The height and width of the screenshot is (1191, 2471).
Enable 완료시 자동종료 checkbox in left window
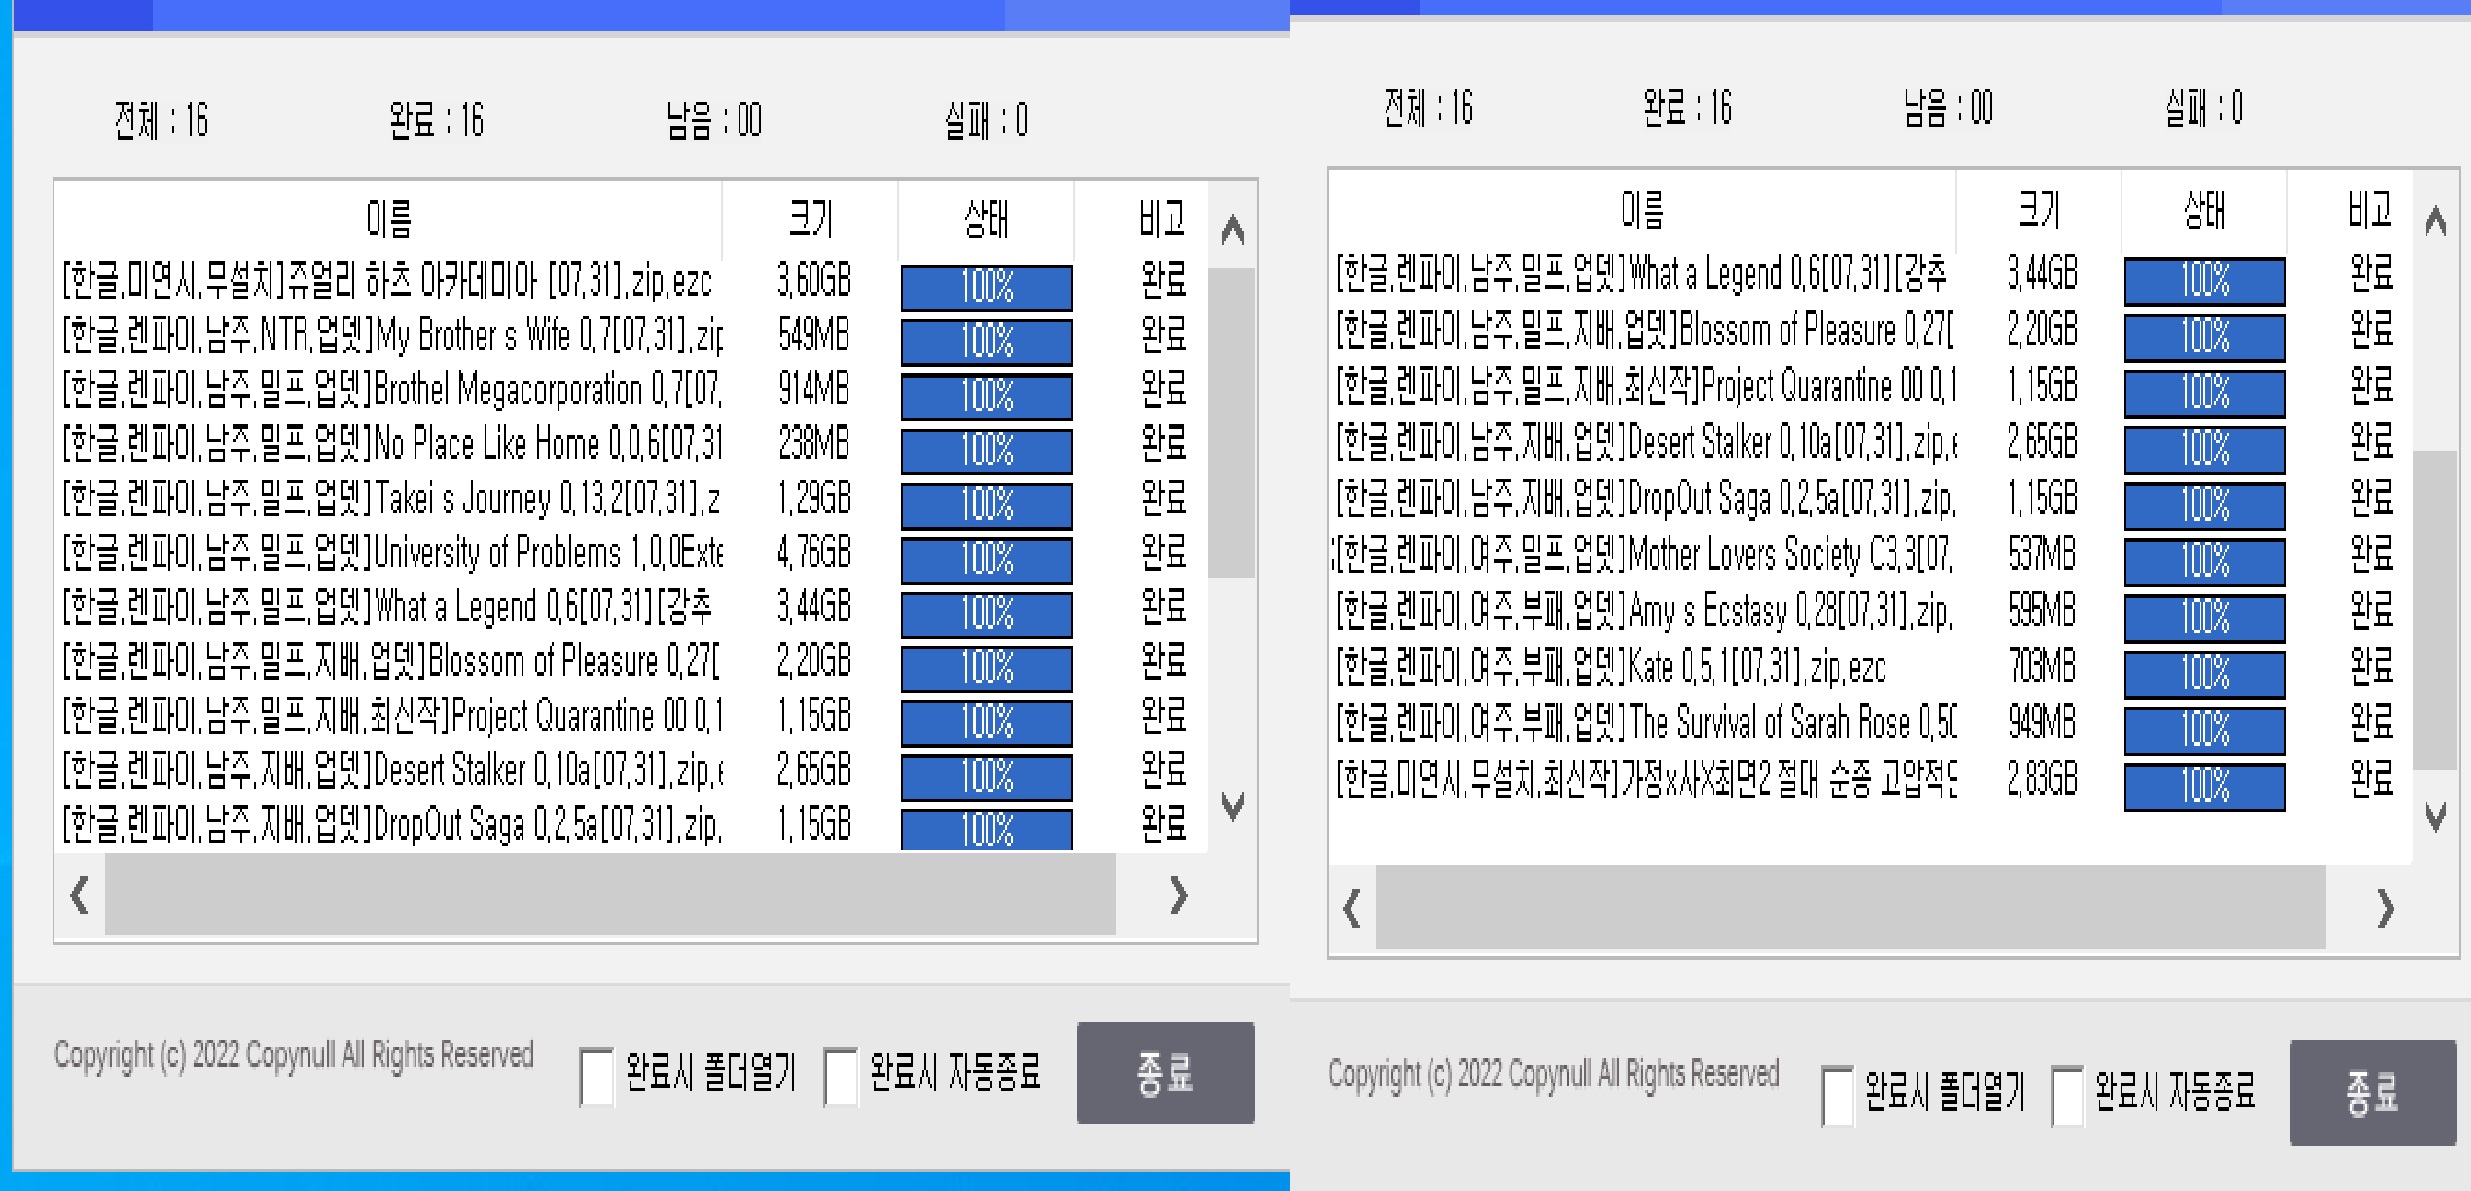point(840,1076)
